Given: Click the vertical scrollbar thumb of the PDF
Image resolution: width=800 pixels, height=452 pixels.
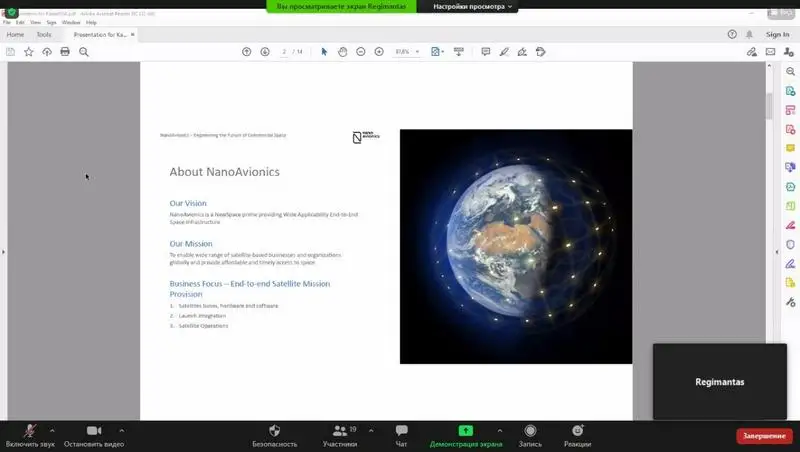Looking at the screenshot, I should (769, 106).
